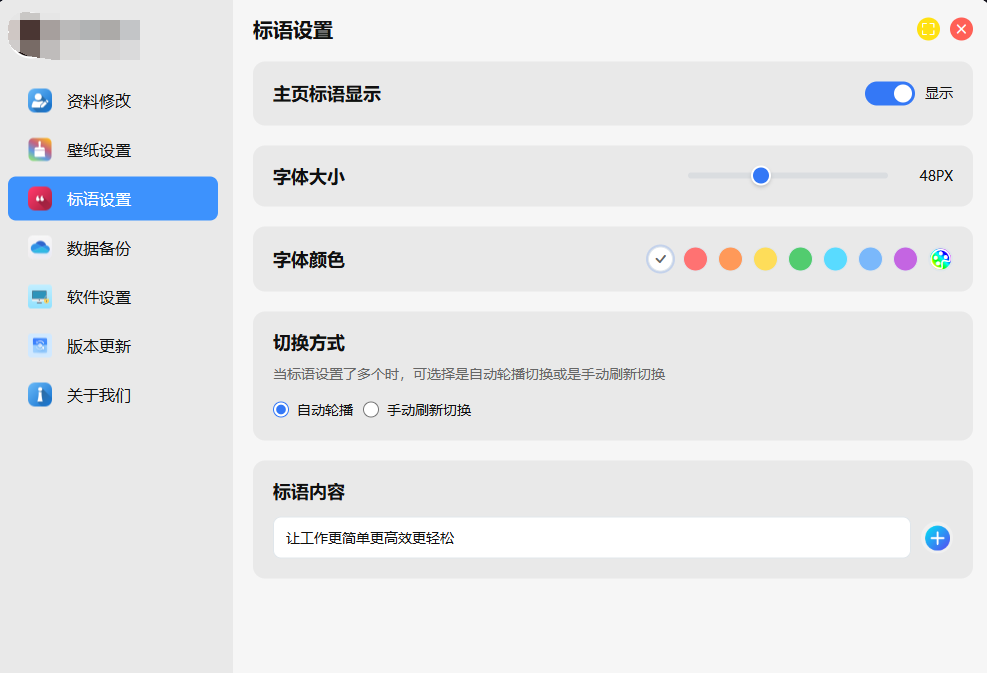Select the 自动轮播 radio option
The image size is (987, 673).
[x=281, y=410]
